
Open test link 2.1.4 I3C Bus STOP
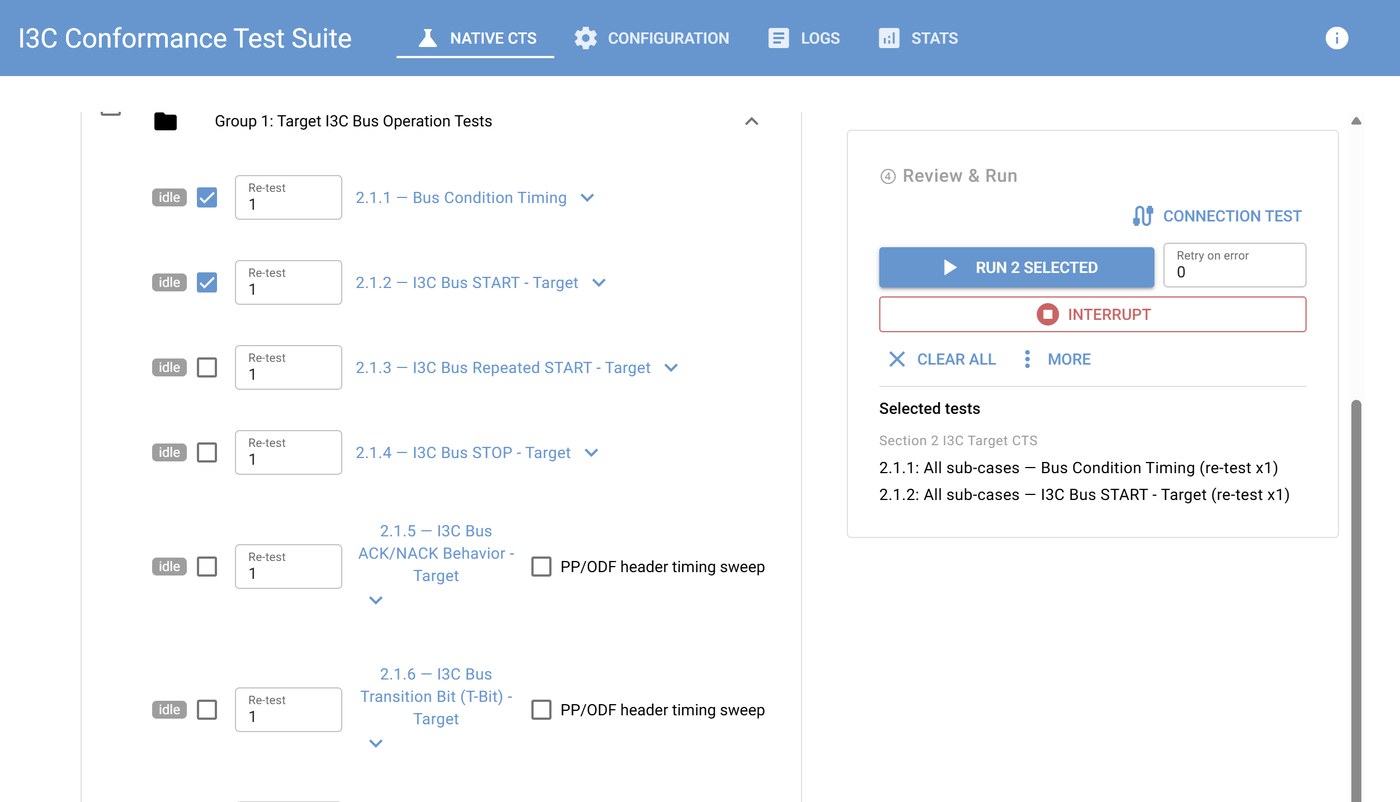point(463,453)
